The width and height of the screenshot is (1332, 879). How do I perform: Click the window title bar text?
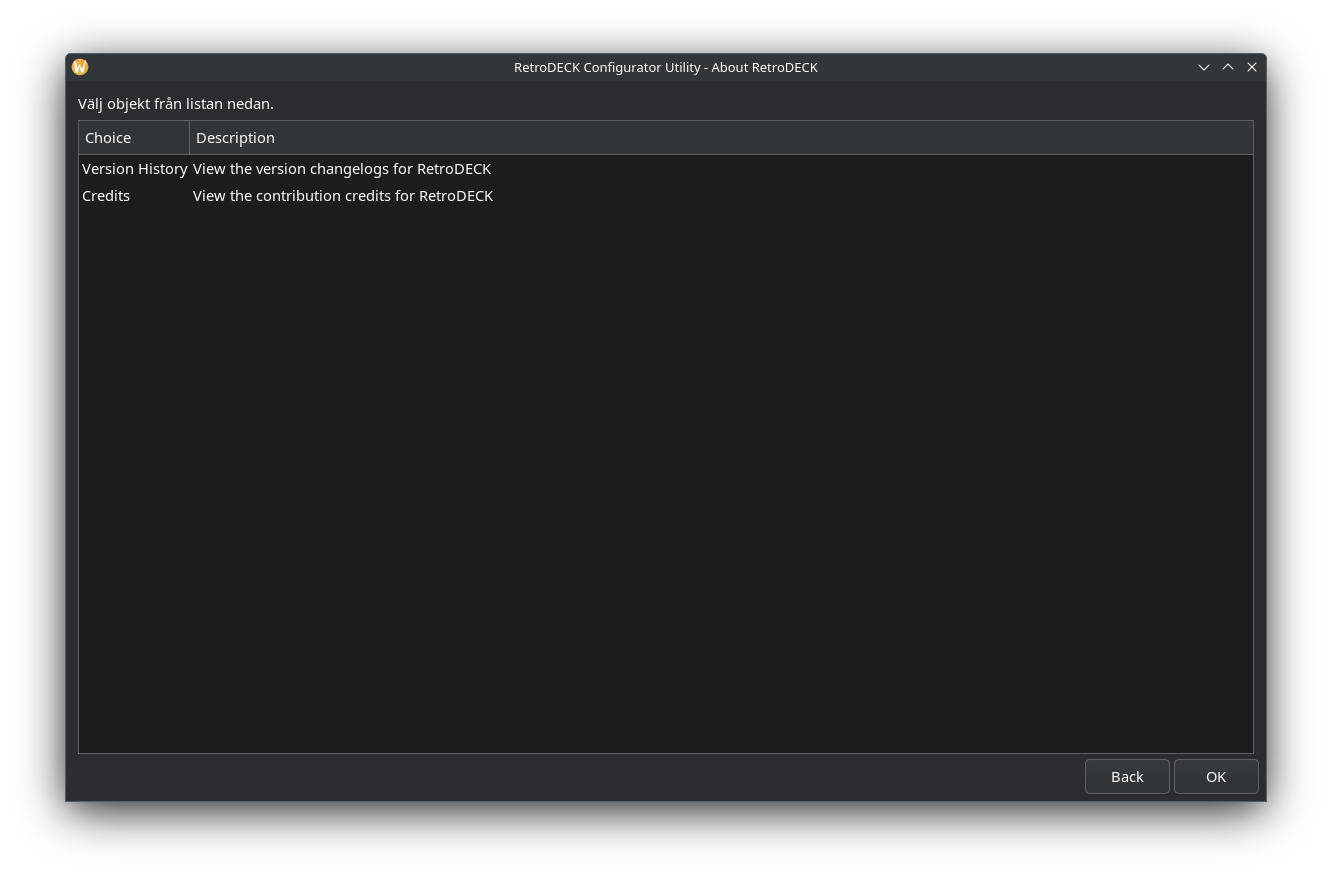(x=666, y=67)
